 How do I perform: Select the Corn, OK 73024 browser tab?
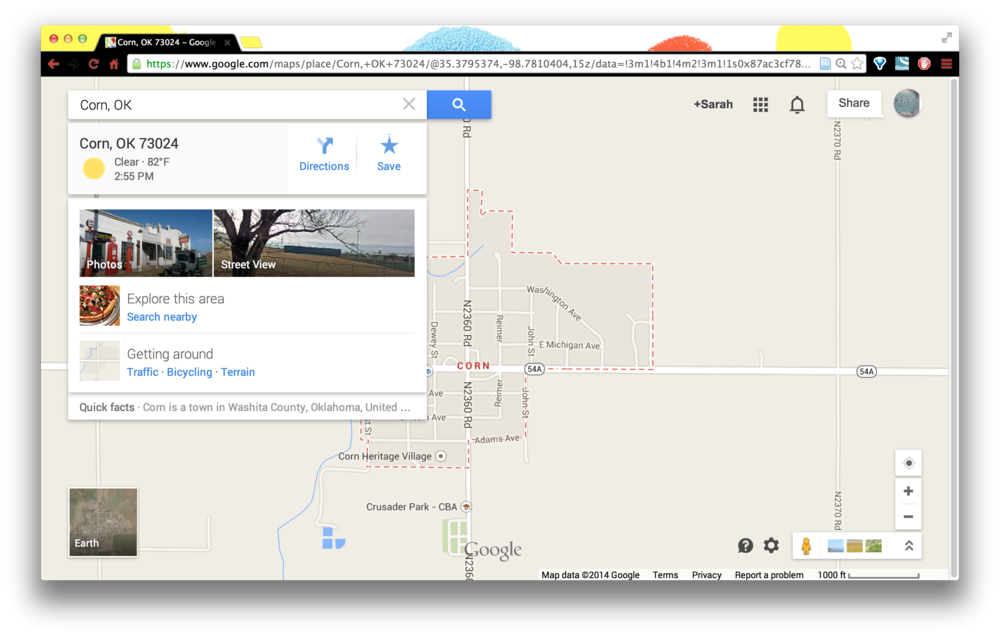167,42
